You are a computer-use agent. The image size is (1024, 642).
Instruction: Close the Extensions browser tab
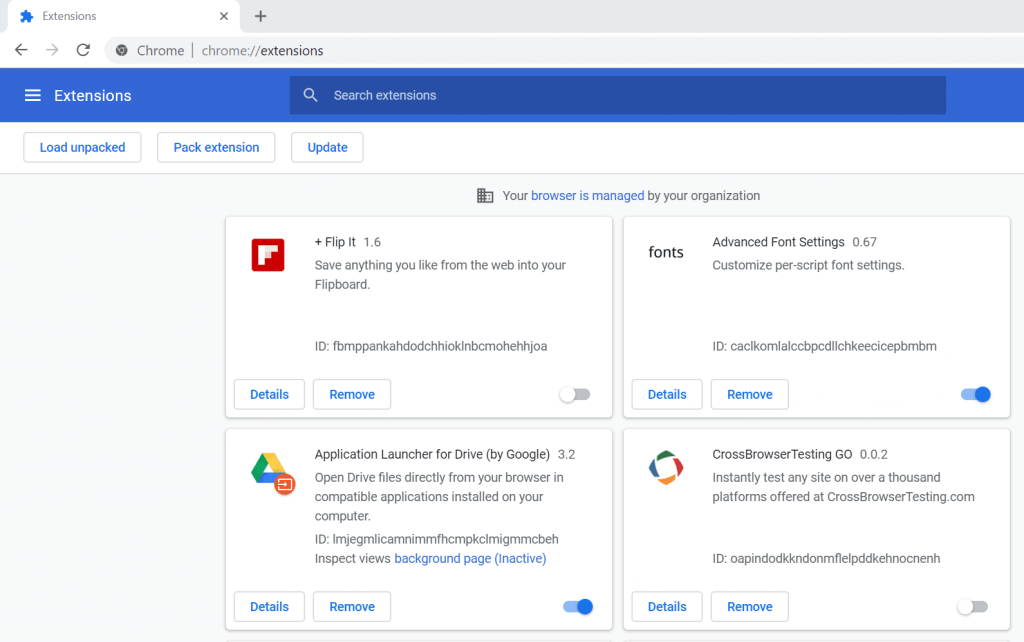(x=224, y=16)
